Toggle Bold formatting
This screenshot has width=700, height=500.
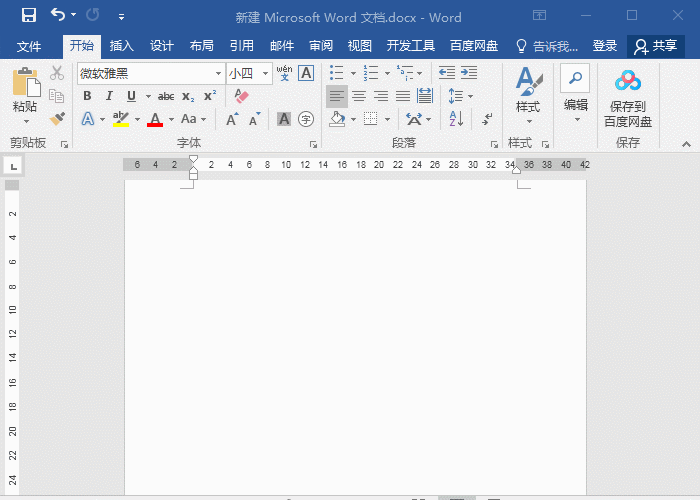[x=87, y=96]
